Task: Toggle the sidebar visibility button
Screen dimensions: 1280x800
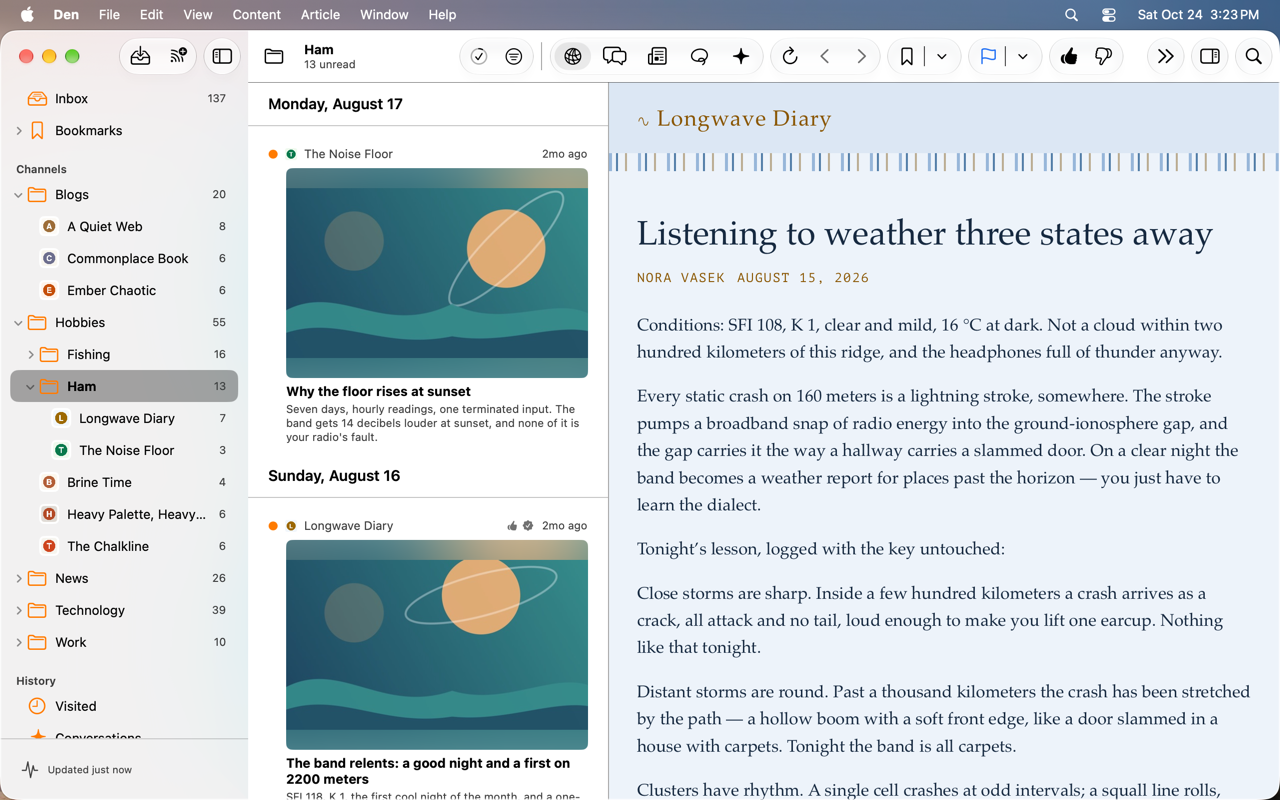Action: pos(222,57)
